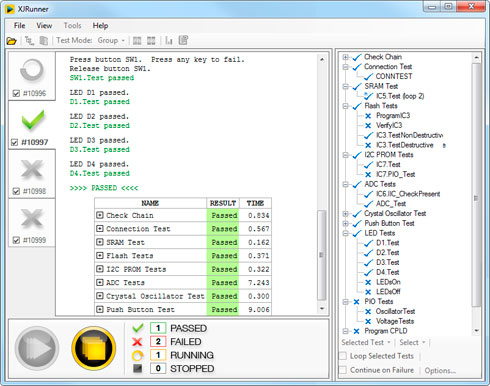Click the X mark beside OscillatorTest
The image size is (490, 386).
coord(368,312)
